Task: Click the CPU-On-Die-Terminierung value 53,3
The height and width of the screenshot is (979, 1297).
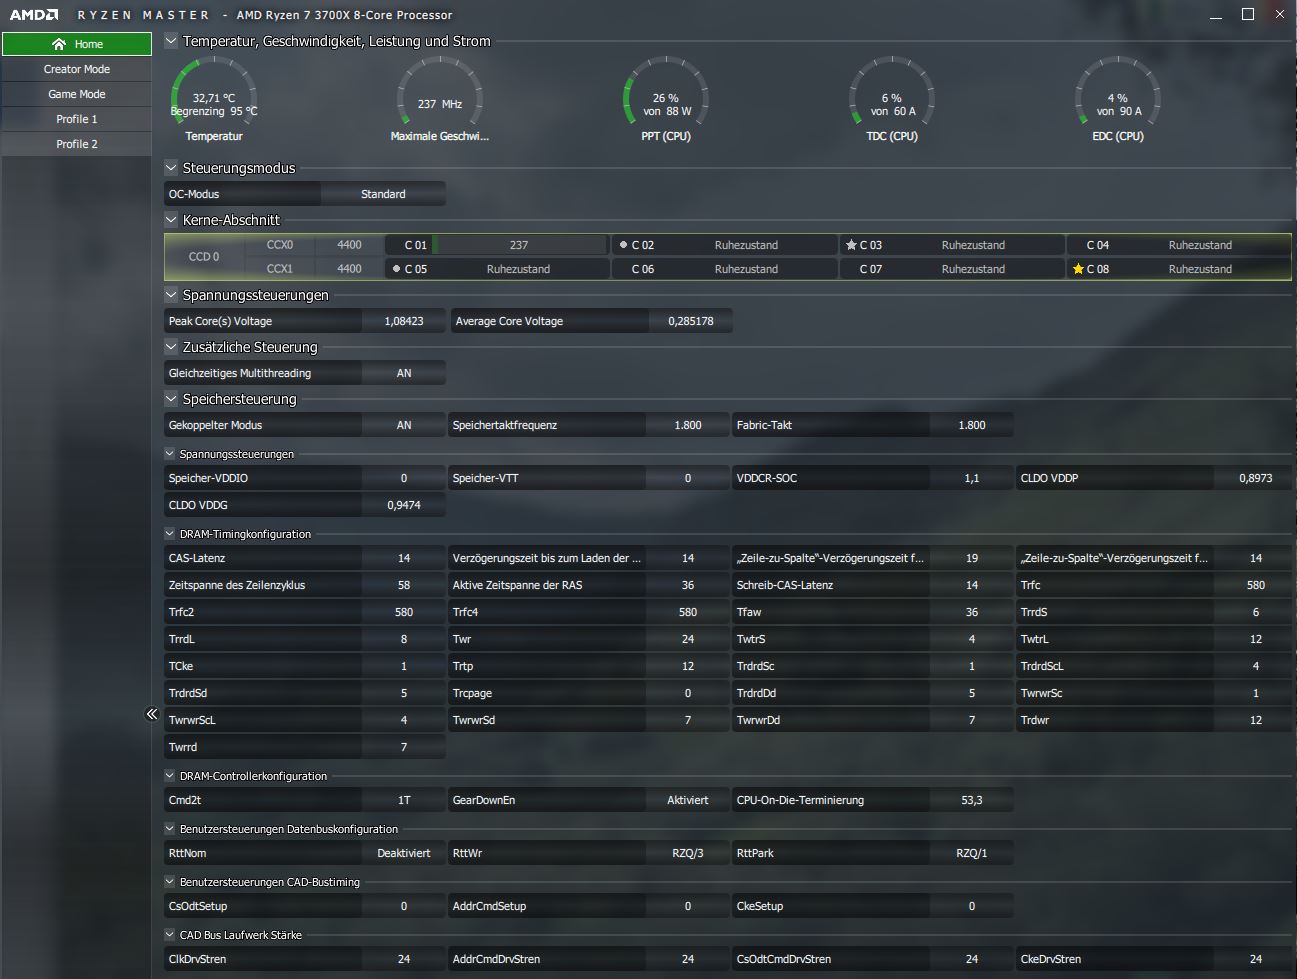Action: point(972,800)
